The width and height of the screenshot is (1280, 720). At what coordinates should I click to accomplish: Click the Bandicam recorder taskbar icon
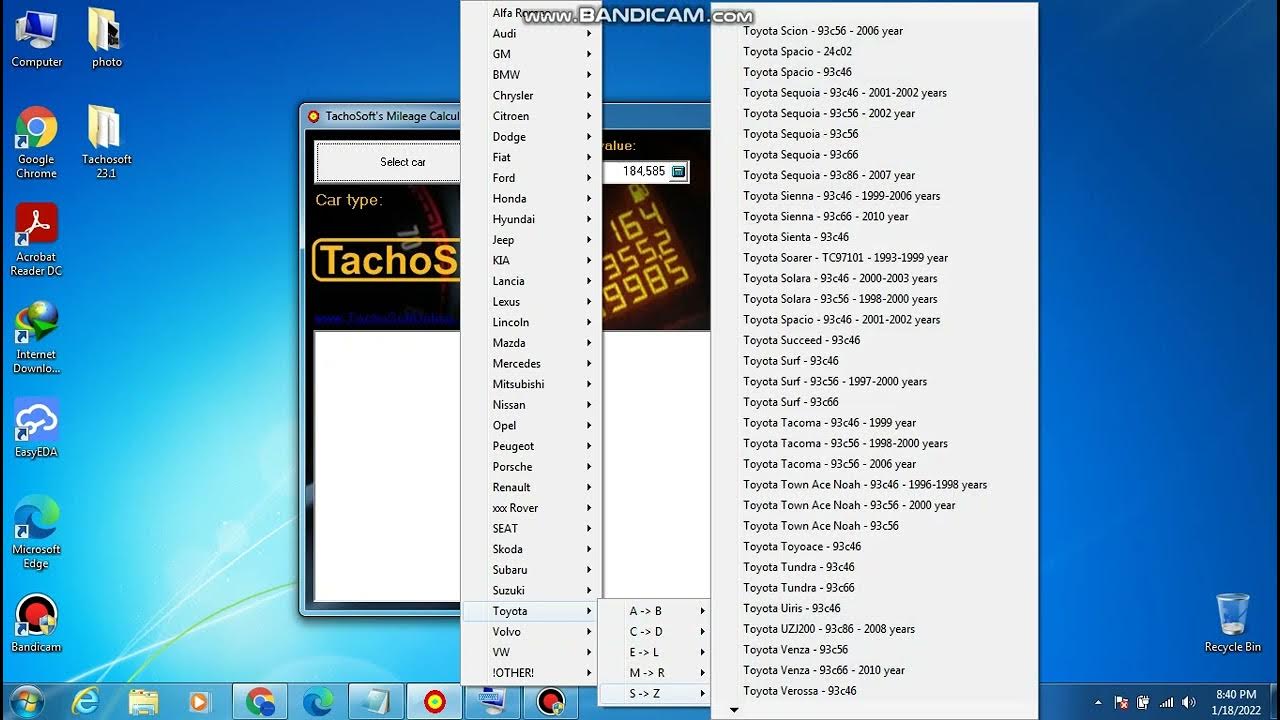click(x=550, y=702)
